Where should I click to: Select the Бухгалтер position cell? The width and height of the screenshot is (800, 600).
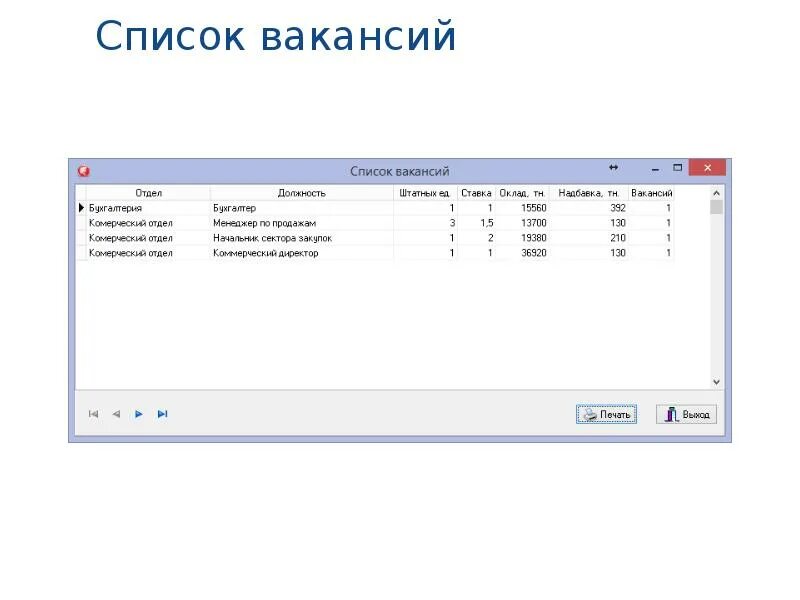coord(302,208)
